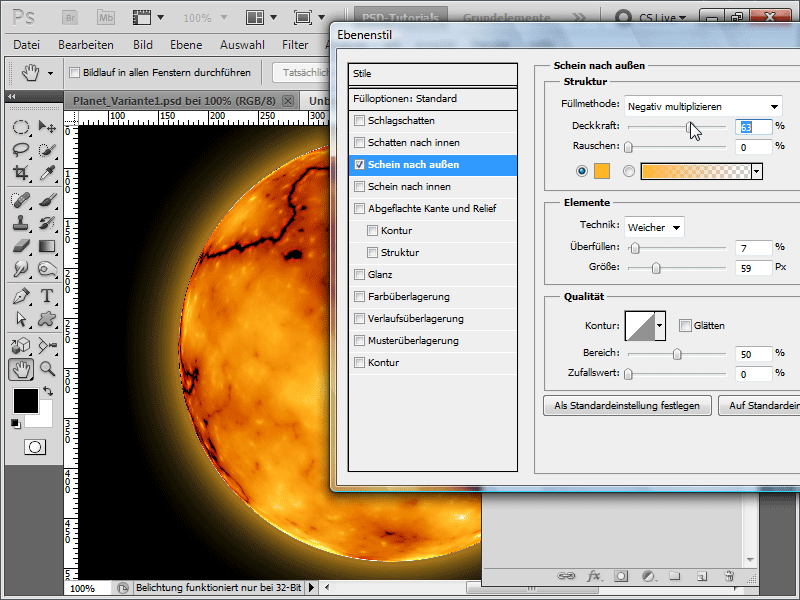Select the Healing Brush tool
800x600 pixels.
[21, 199]
